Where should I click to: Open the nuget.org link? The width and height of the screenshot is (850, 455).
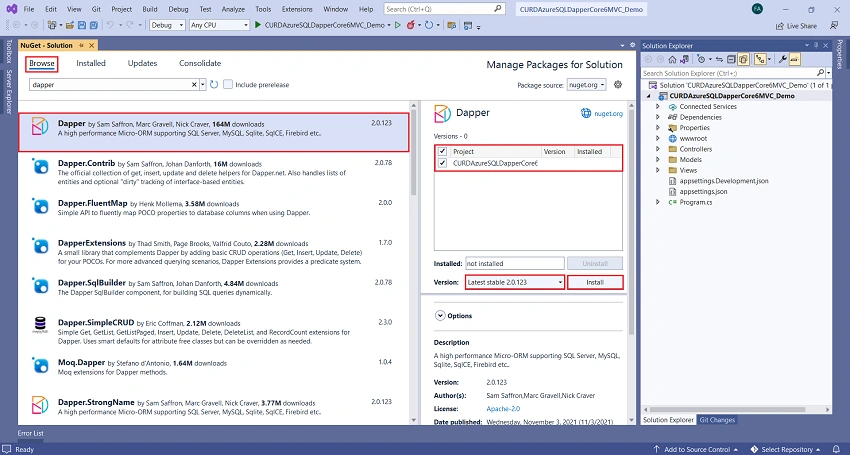[x=608, y=113]
